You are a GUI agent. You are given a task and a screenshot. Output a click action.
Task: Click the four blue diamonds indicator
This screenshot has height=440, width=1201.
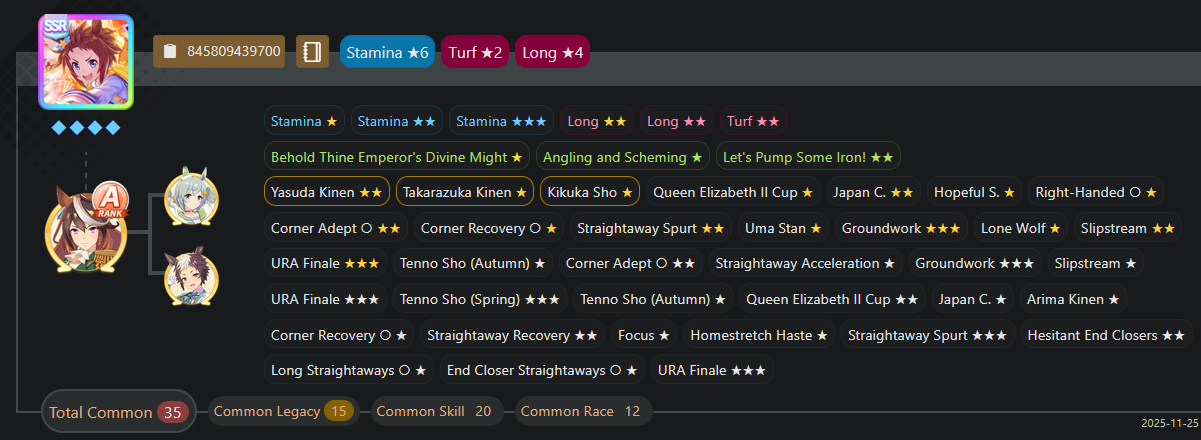(85, 128)
